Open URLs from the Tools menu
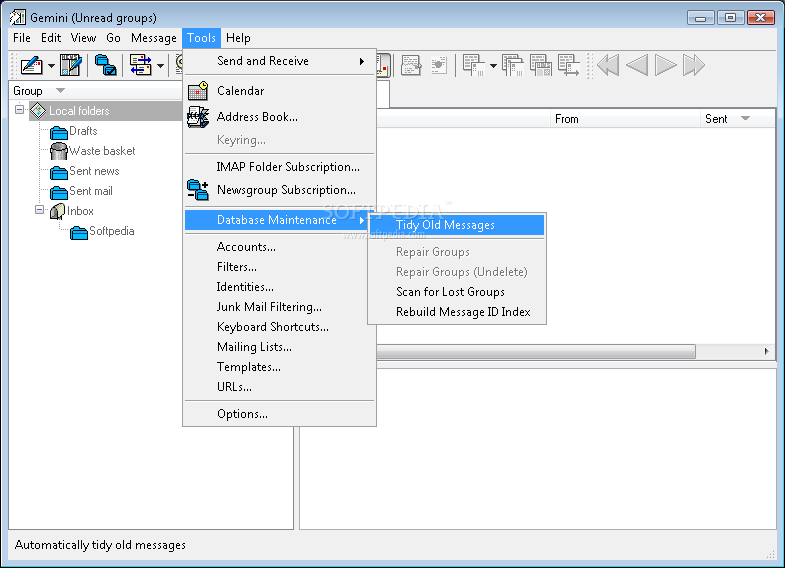Screen dimensions: 785x568 click(x=280, y=387)
